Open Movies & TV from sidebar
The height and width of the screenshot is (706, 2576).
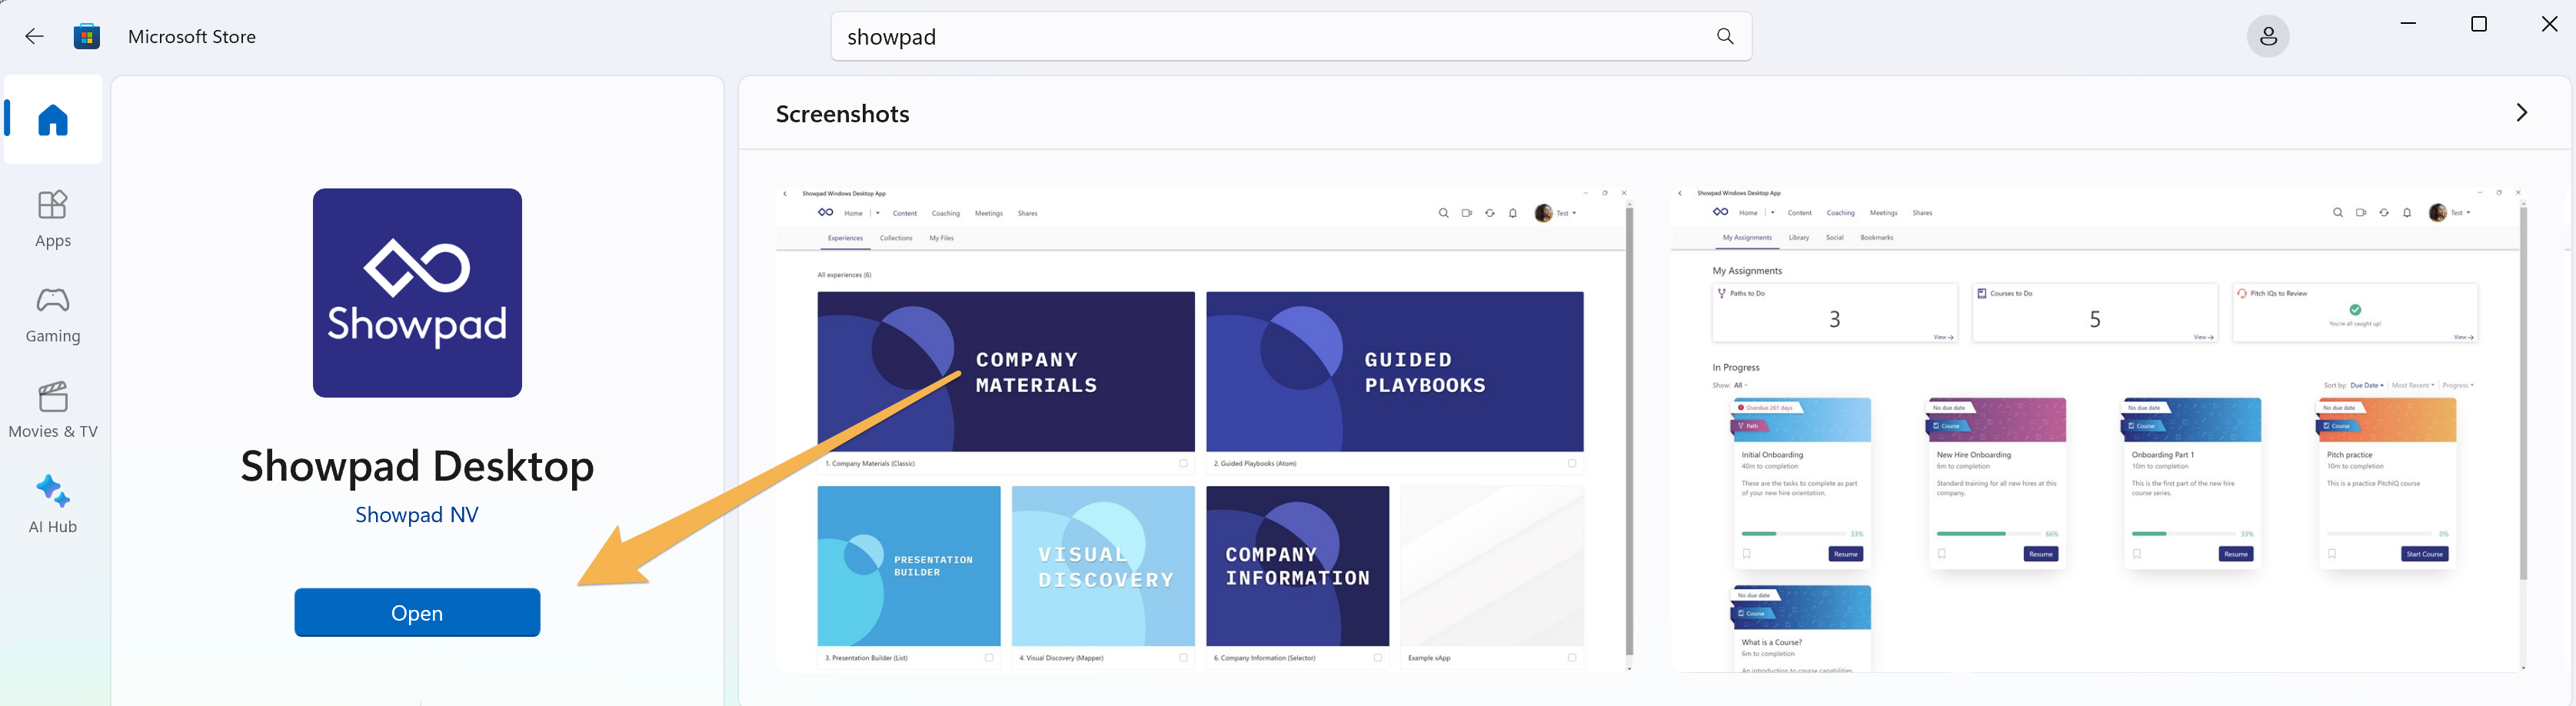coord(53,410)
